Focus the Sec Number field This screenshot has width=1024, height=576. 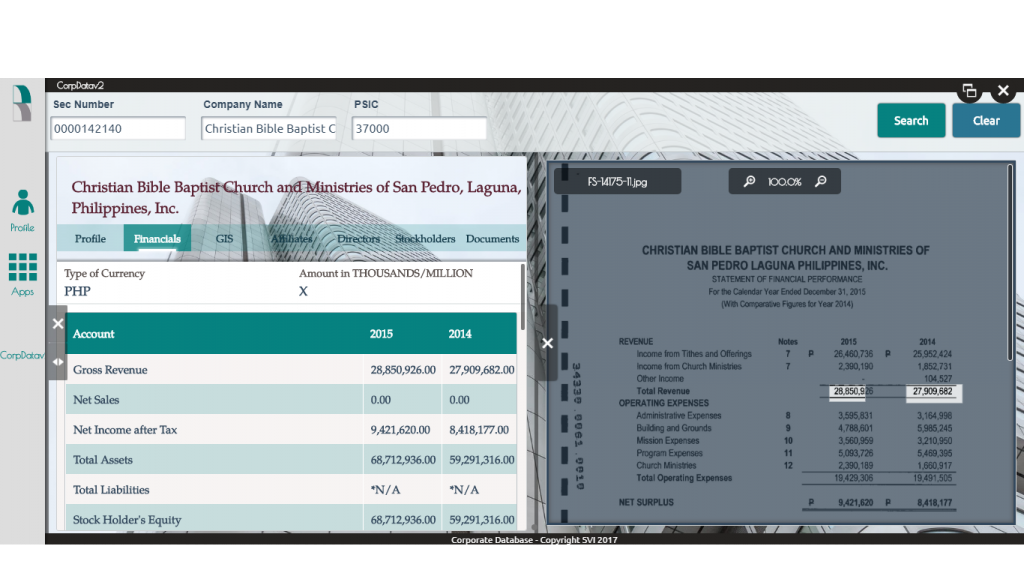[118, 129]
